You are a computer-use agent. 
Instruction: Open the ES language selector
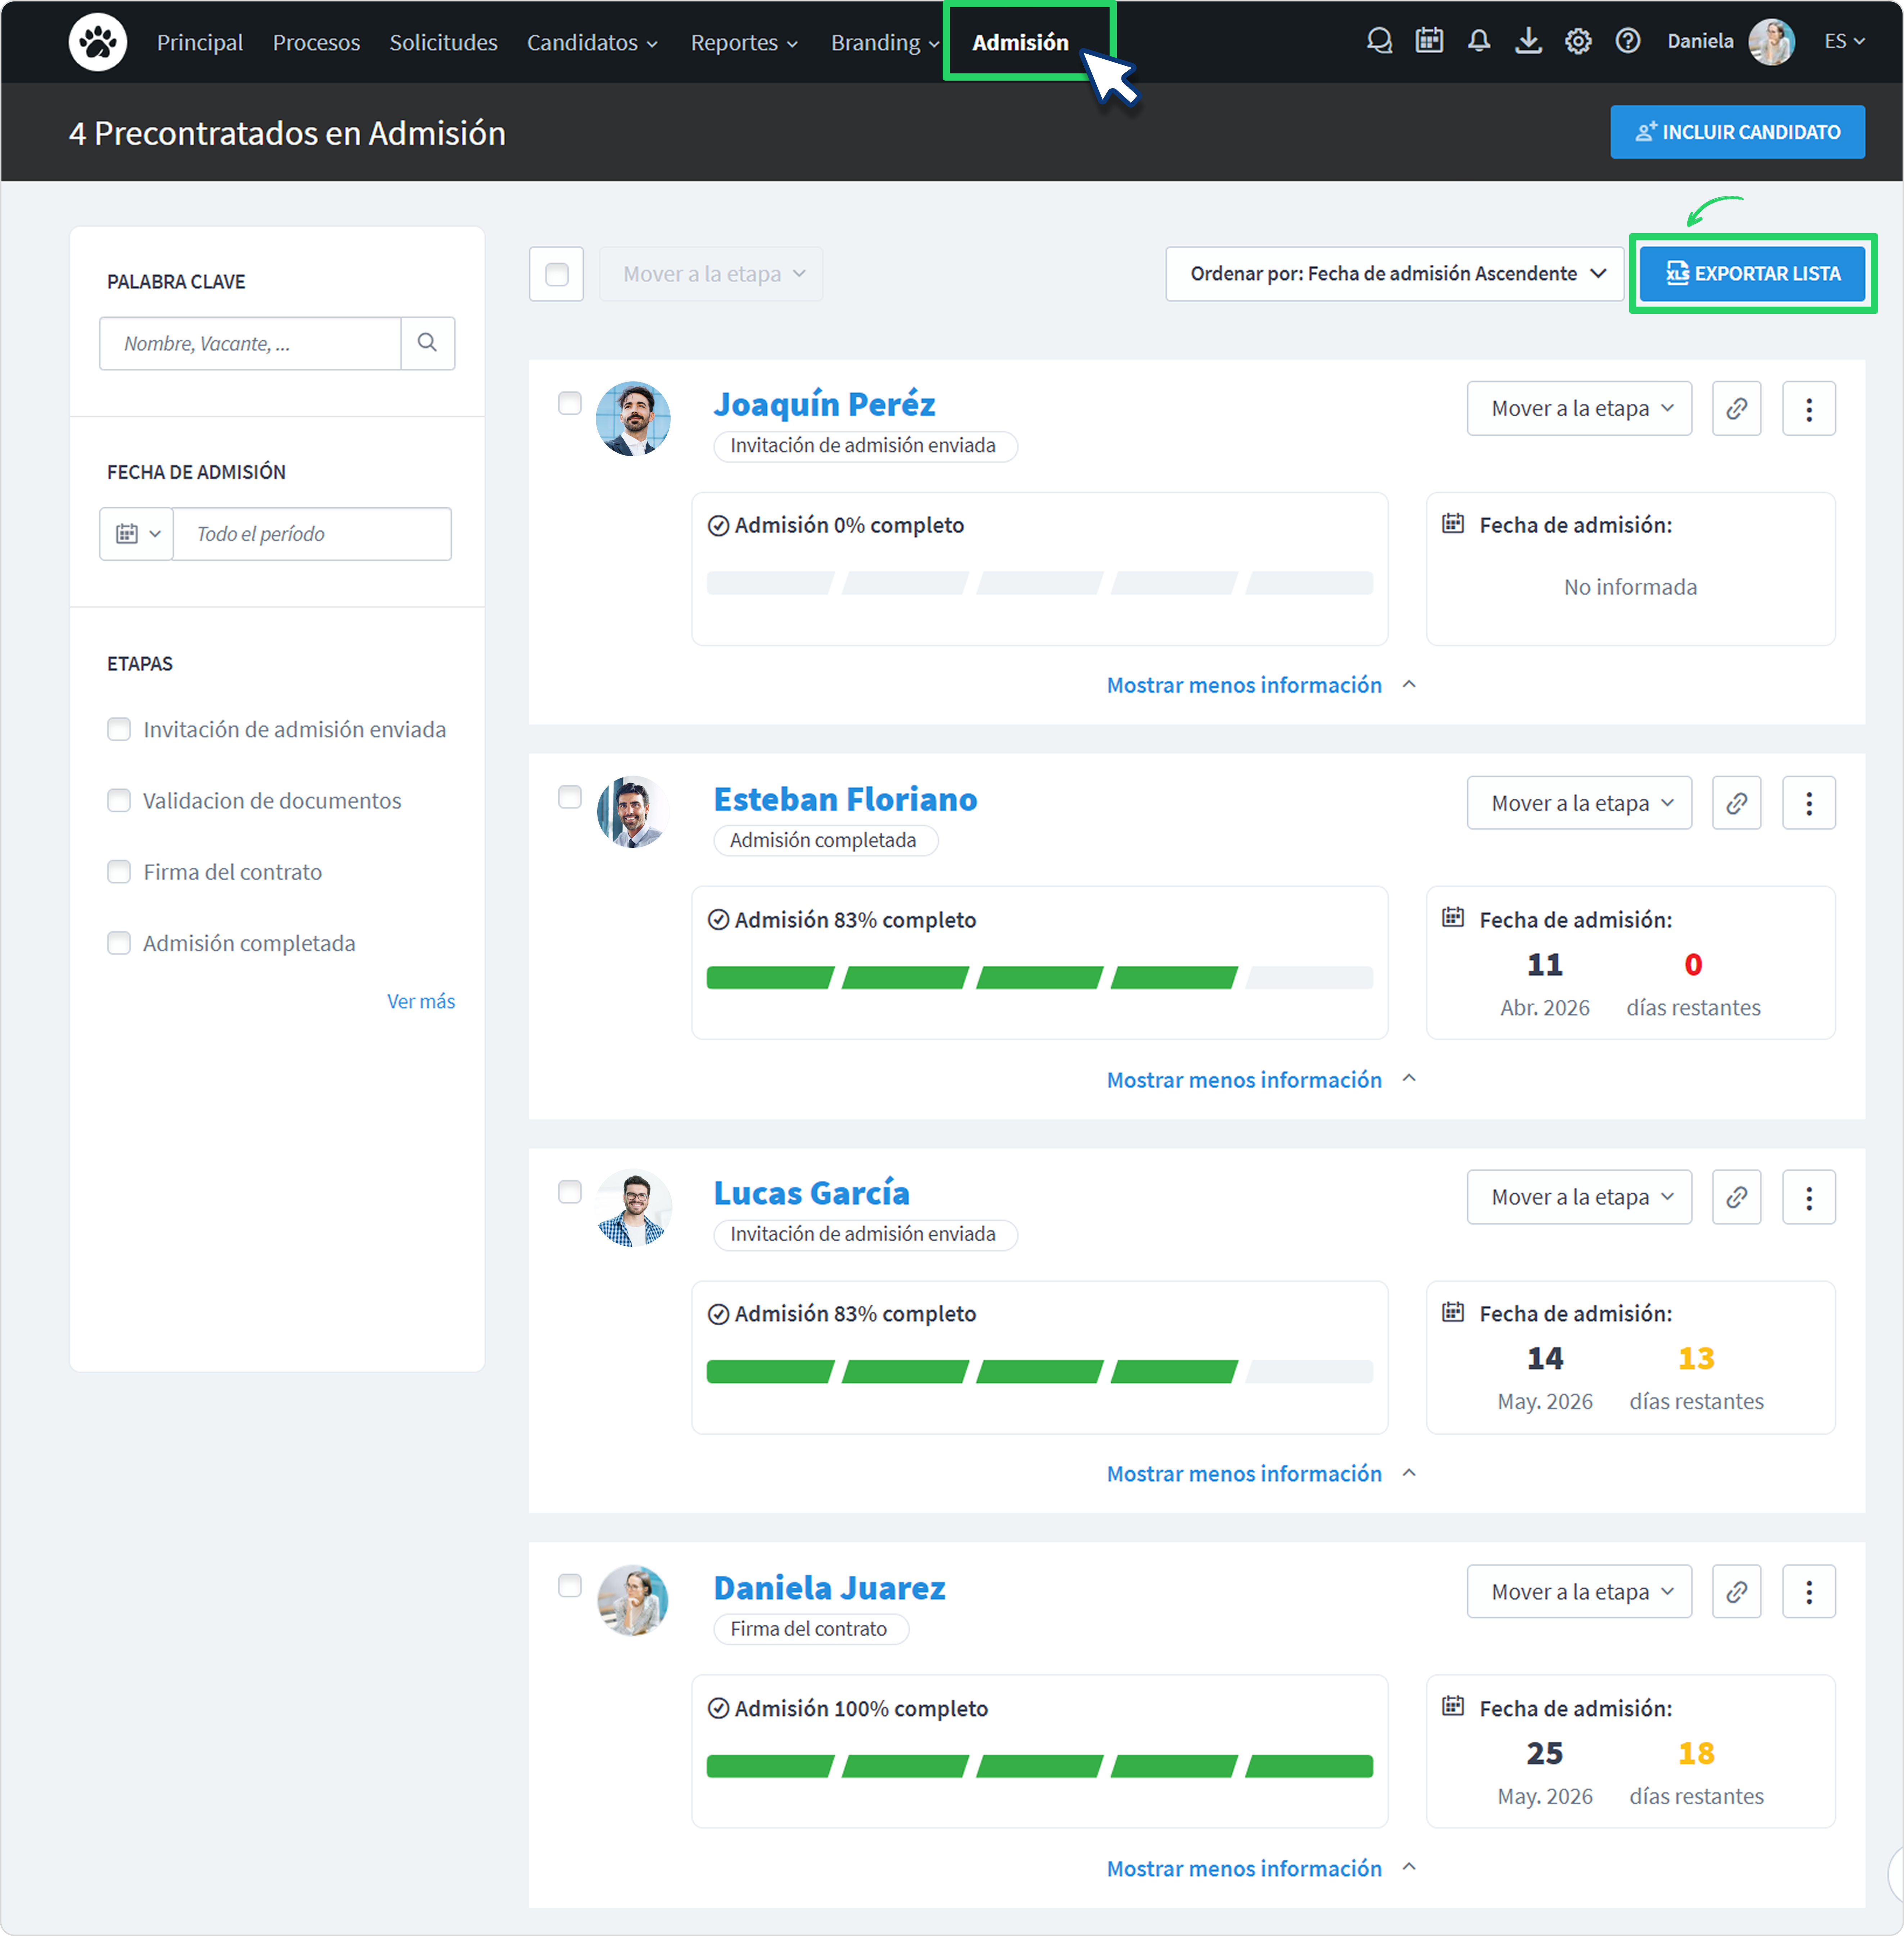click(x=1845, y=41)
